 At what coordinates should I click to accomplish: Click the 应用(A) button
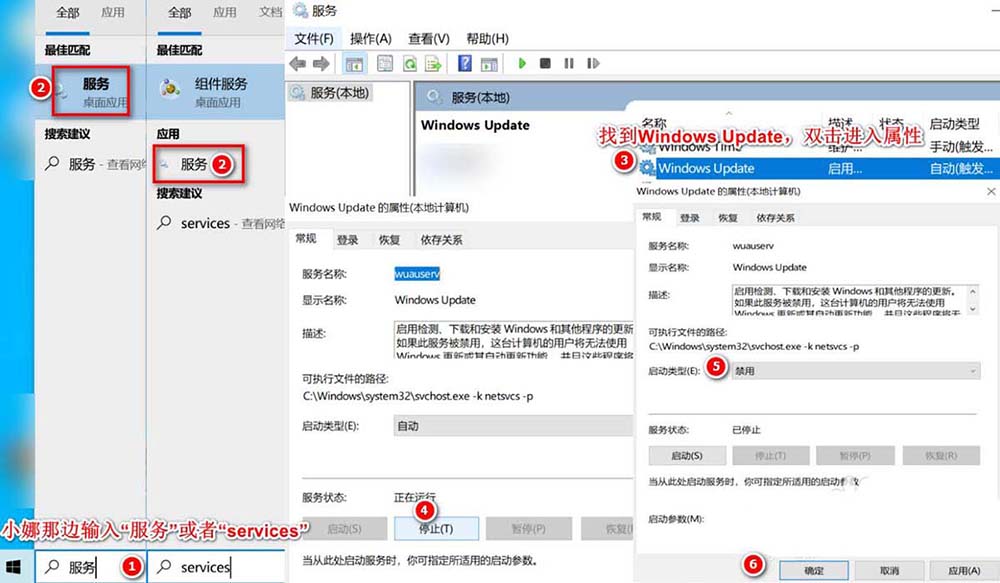(964, 570)
